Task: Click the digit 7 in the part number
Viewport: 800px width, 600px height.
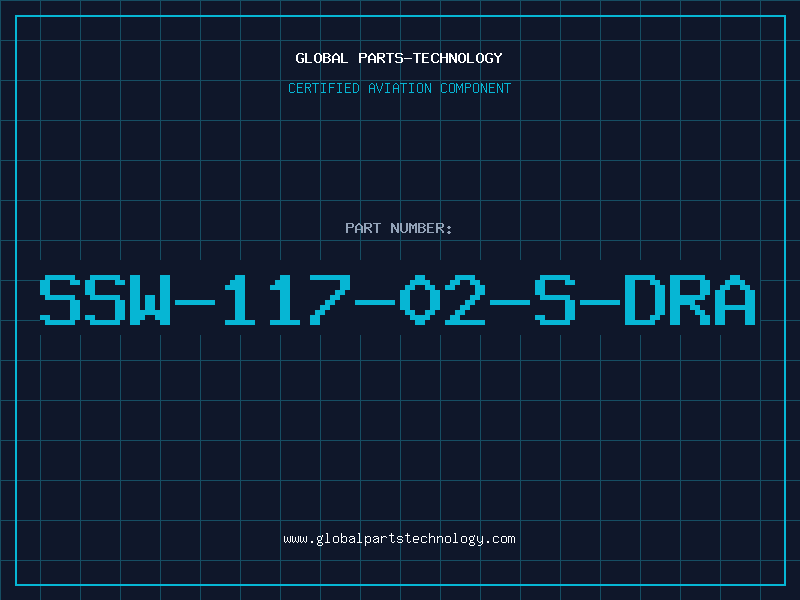Action: click(x=330, y=300)
